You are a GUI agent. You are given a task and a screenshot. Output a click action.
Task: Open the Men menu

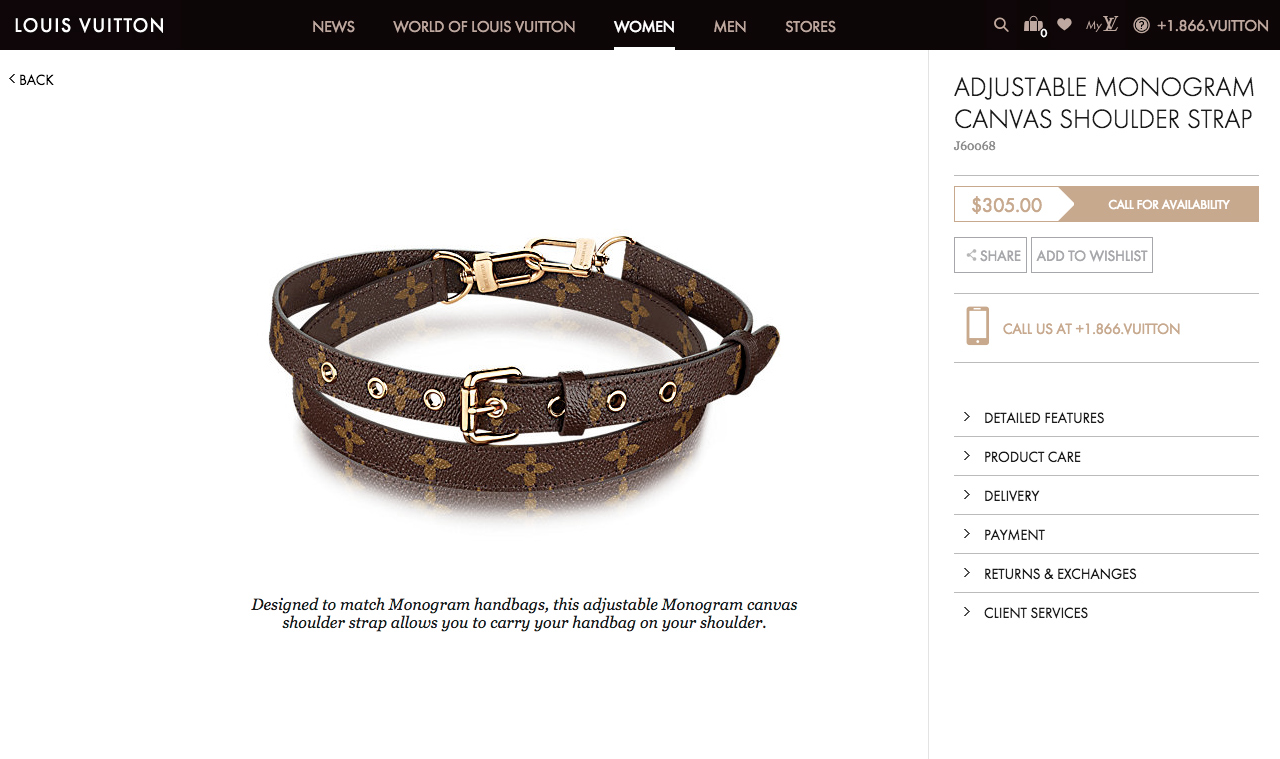[730, 26]
